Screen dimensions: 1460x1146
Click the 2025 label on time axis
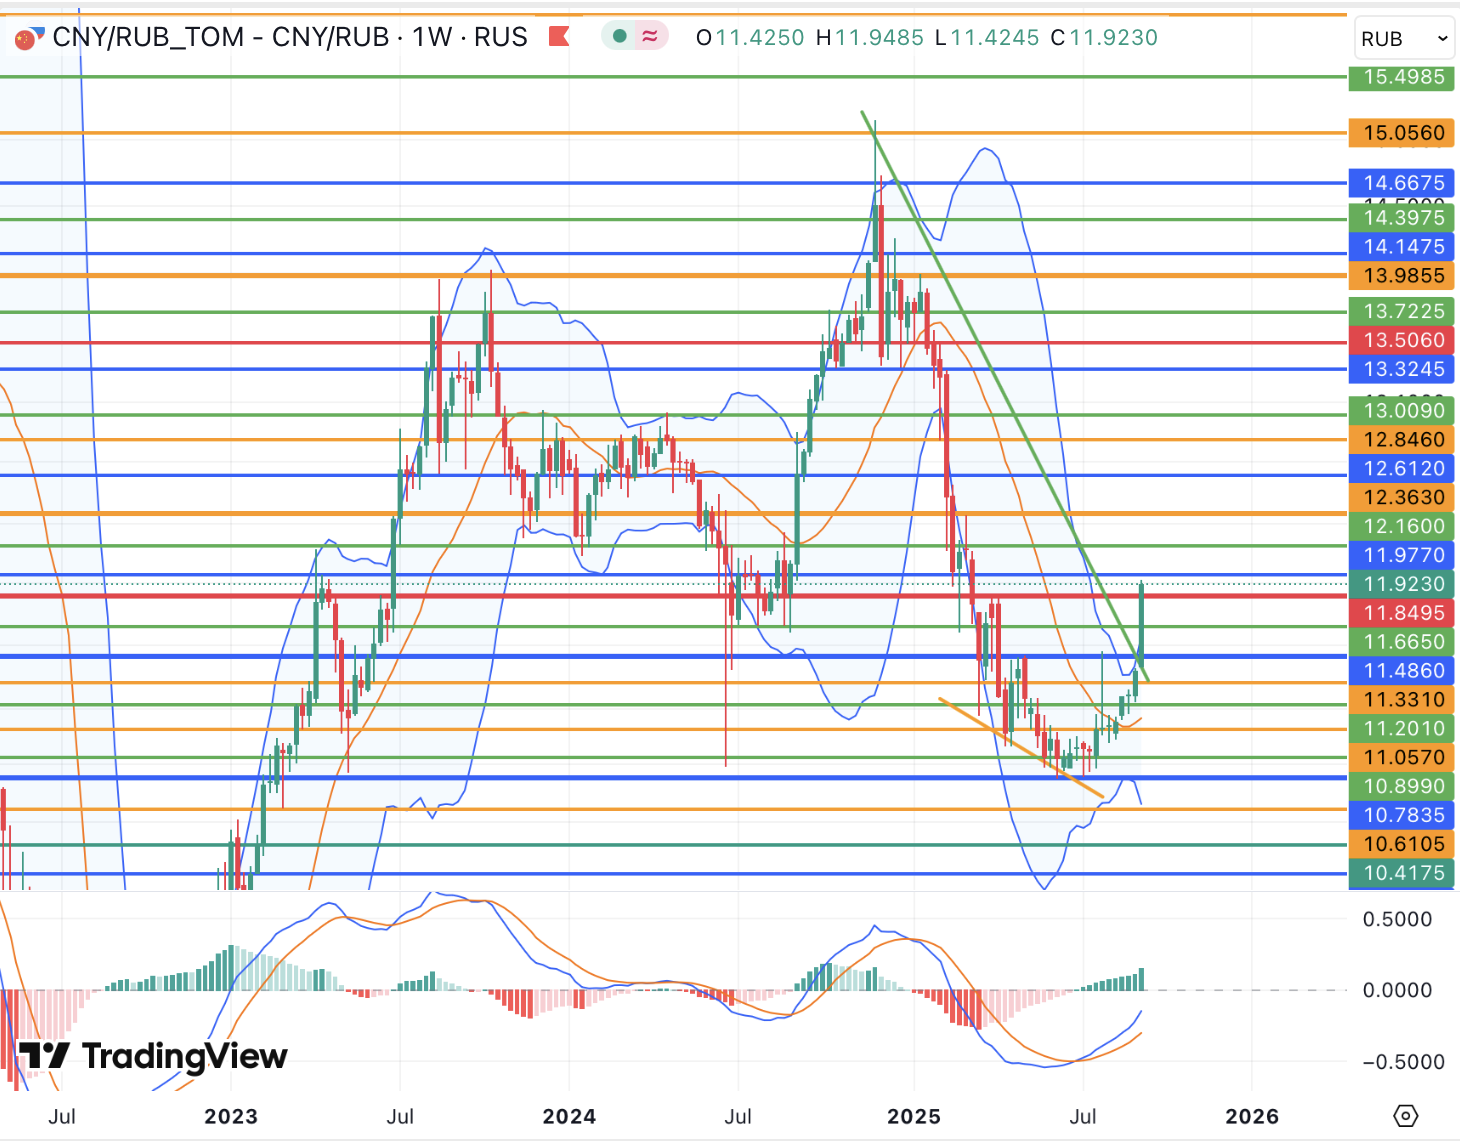pos(914,1116)
